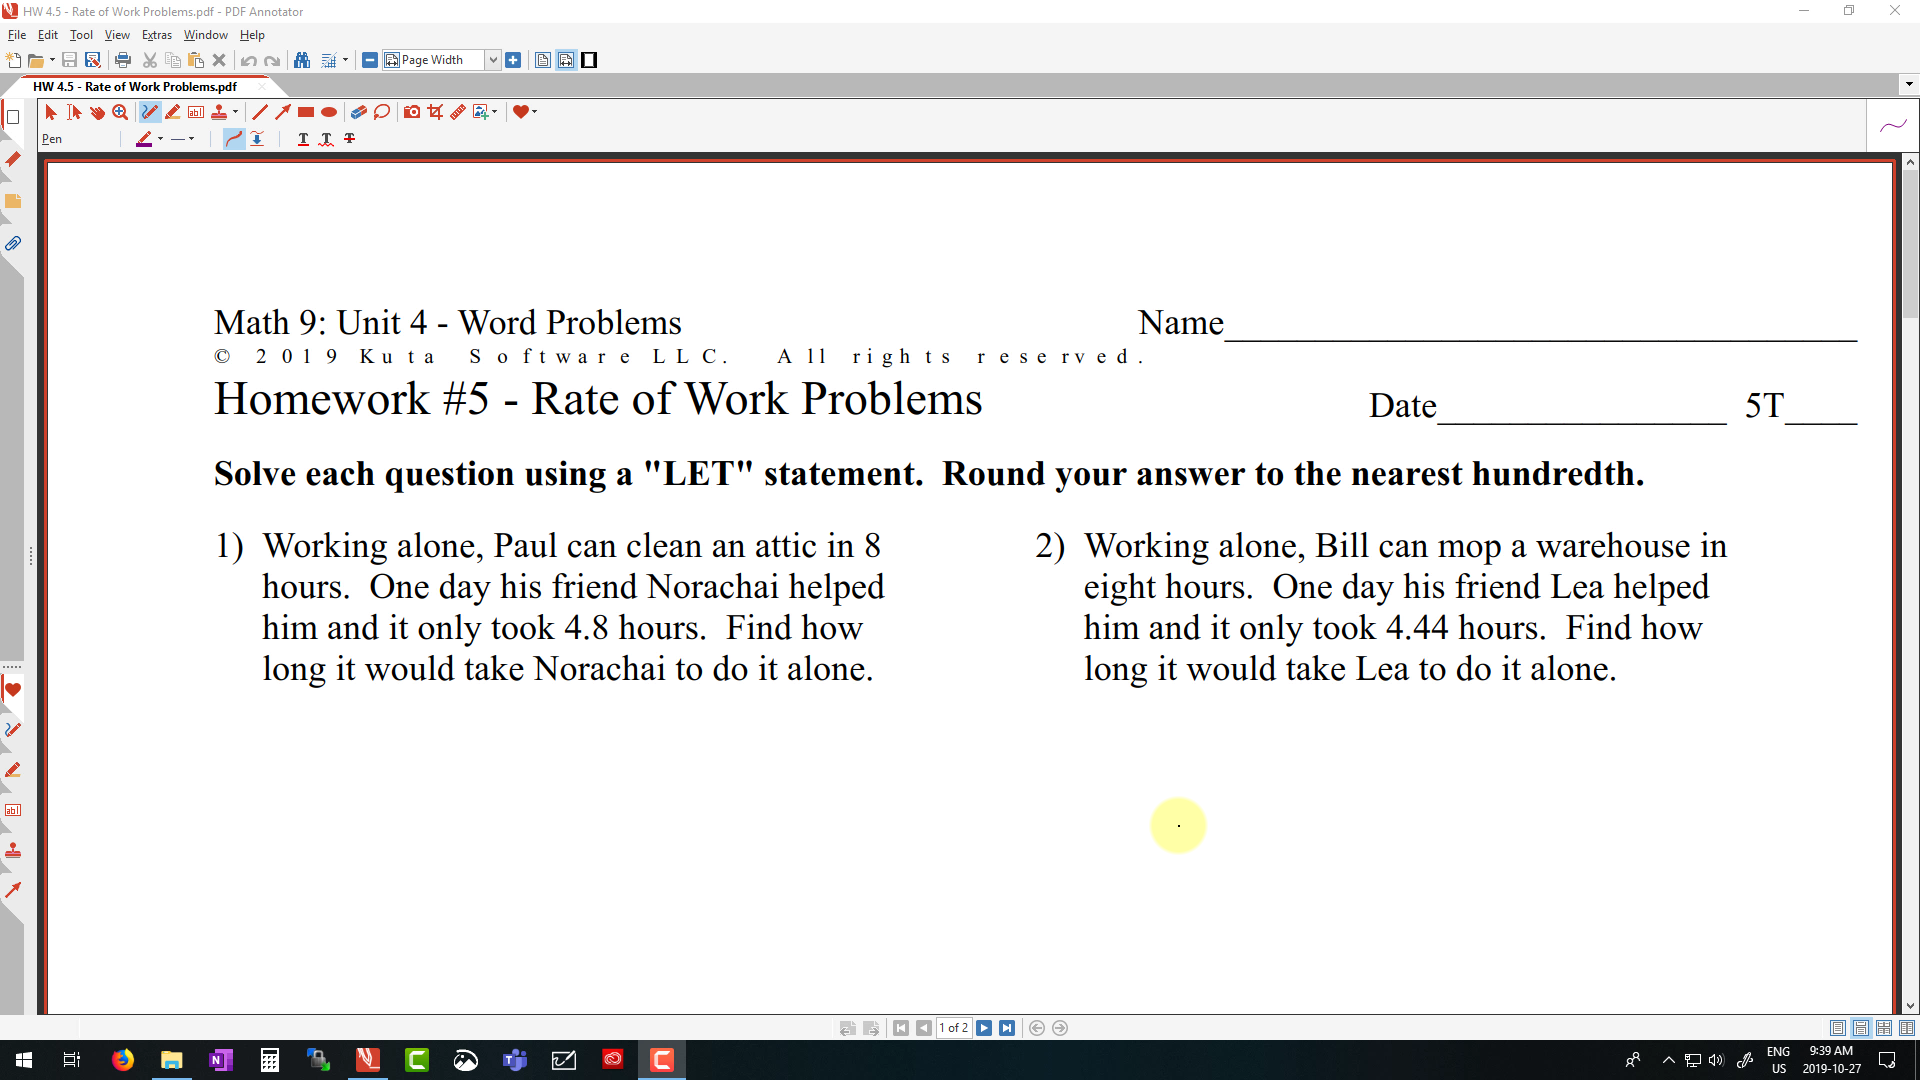Viewport: 1920px width, 1080px height.
Task: Select the Zoom magnifier tool
Action: tap(120, 112)
